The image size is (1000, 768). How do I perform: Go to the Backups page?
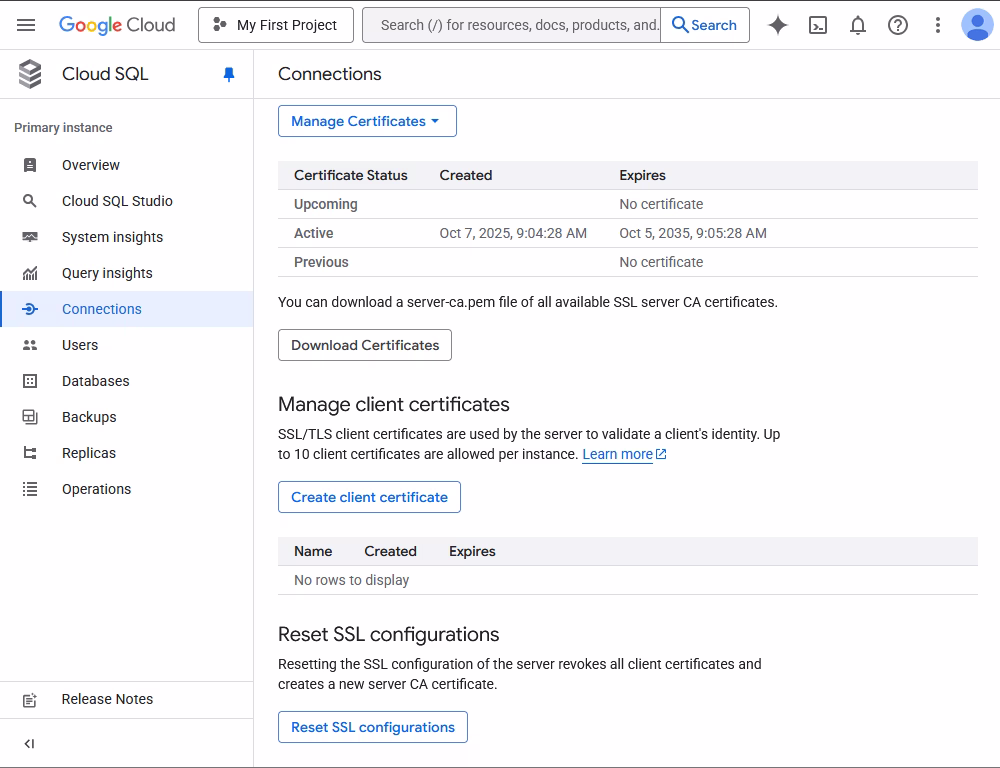(89, 417)
